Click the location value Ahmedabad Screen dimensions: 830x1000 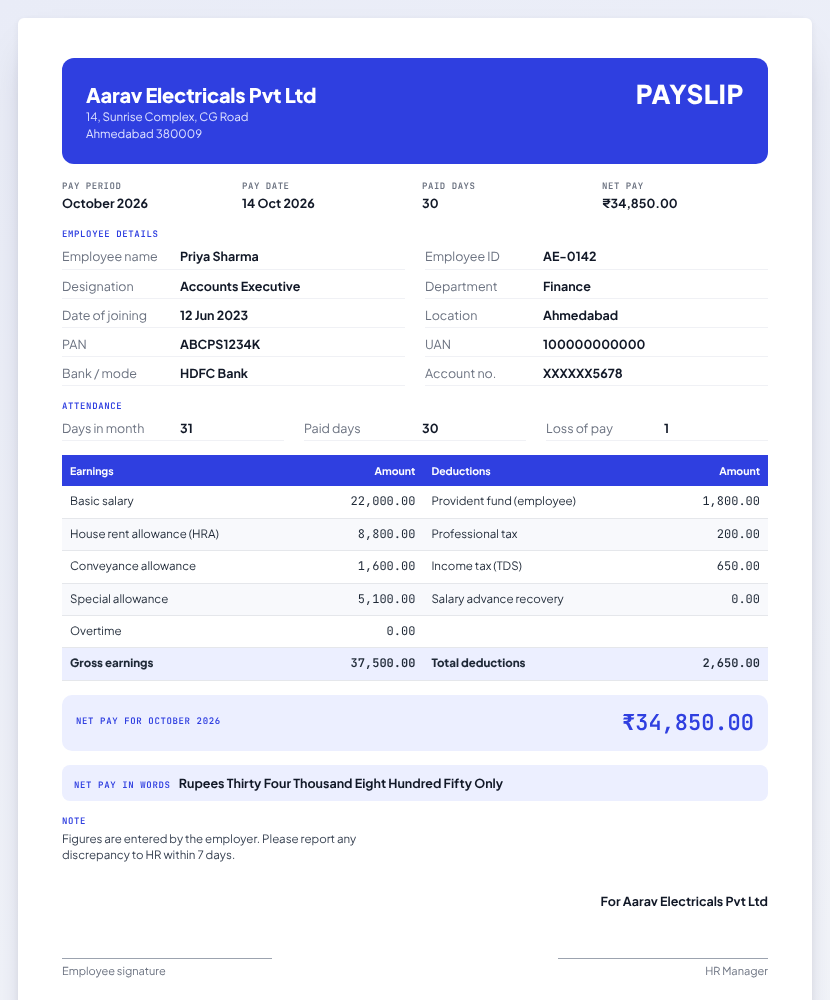click(580, 315)
